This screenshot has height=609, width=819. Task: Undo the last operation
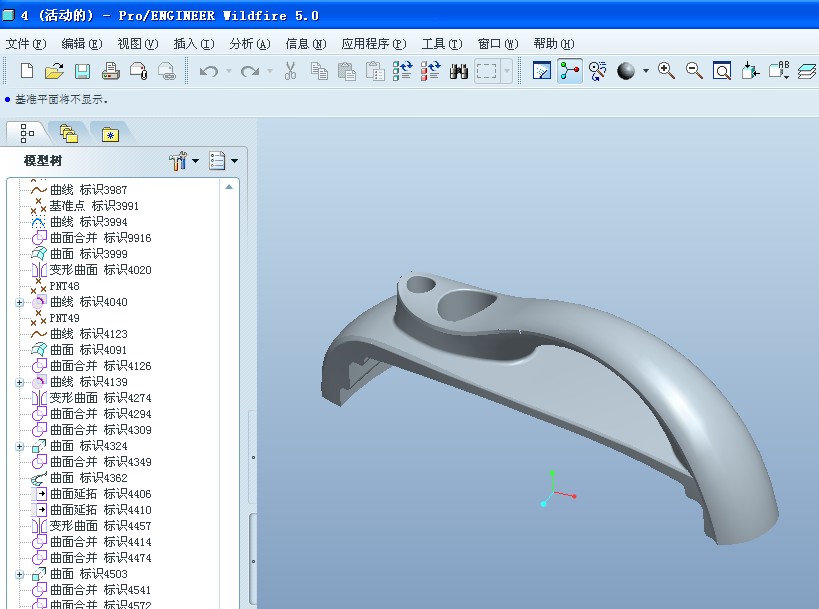coord(209,71)
